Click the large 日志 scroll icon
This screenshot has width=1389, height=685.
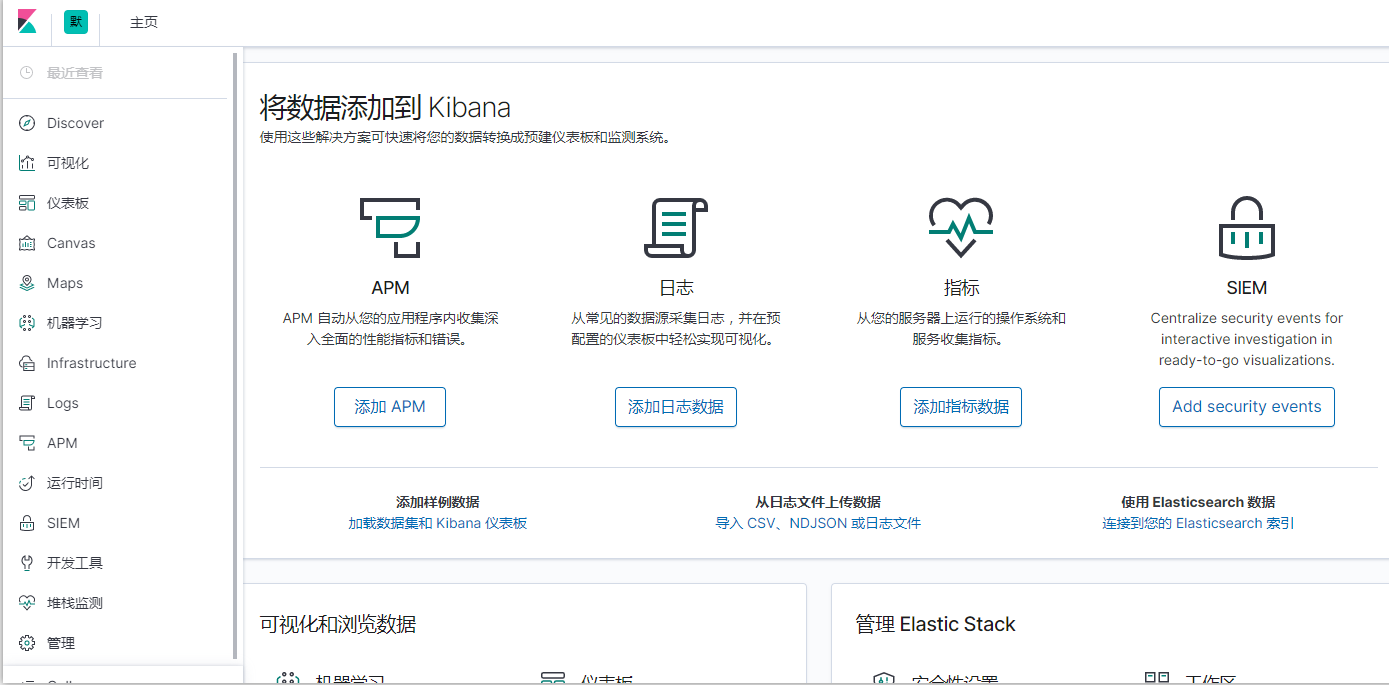(x=676, y=227)
